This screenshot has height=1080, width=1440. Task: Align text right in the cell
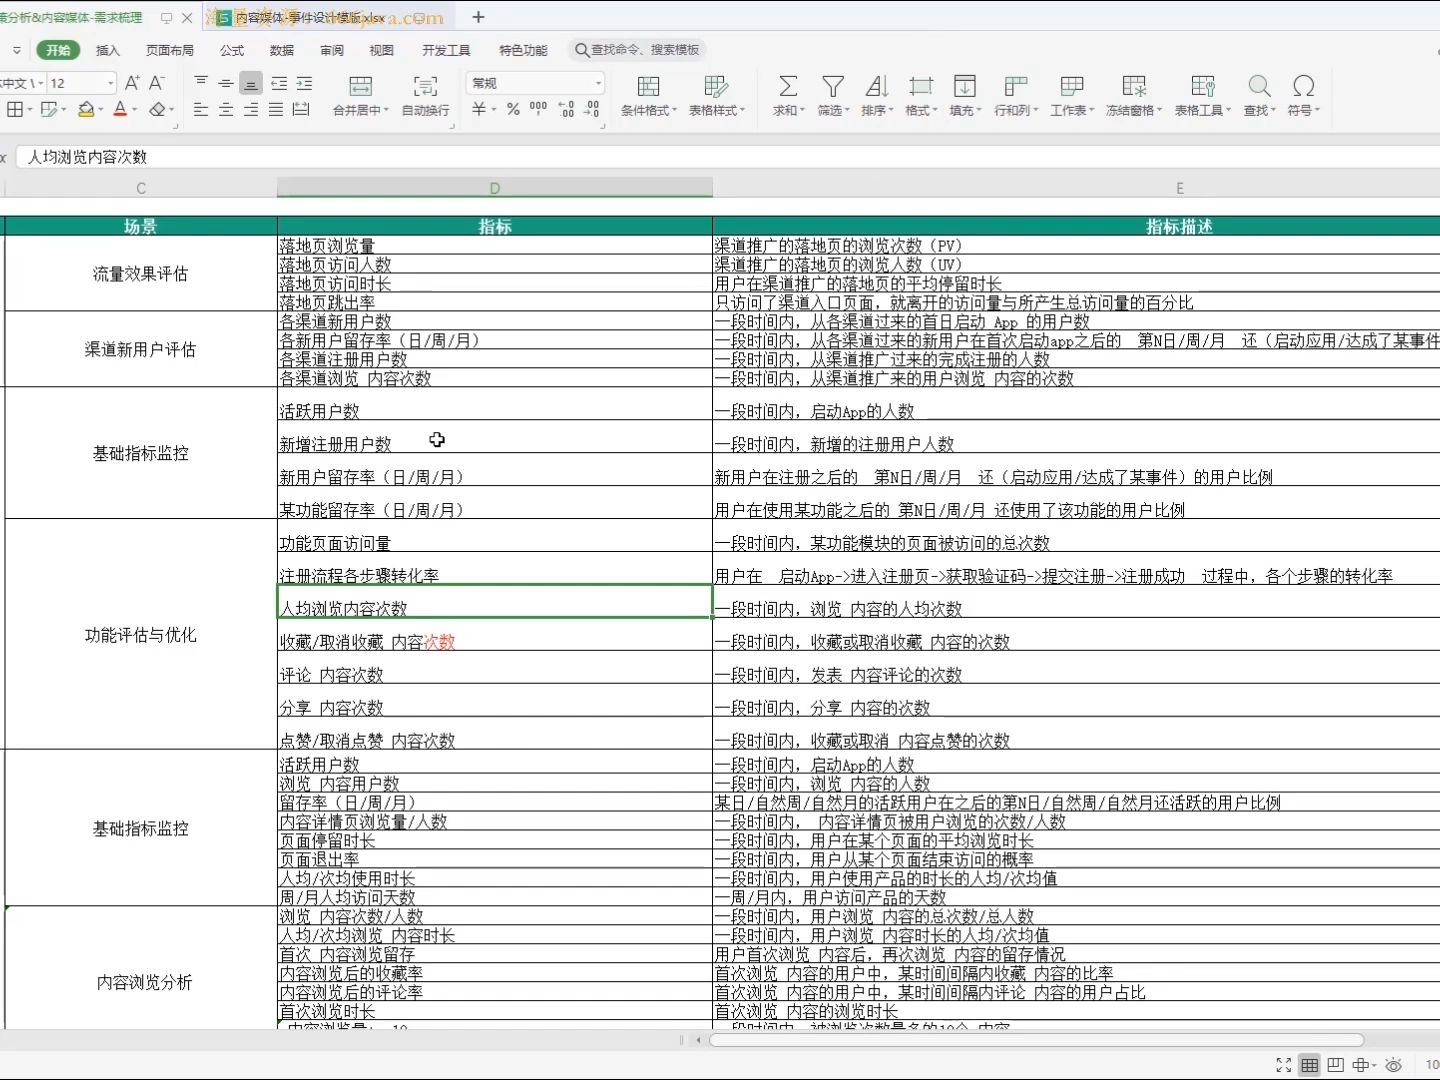251,109
